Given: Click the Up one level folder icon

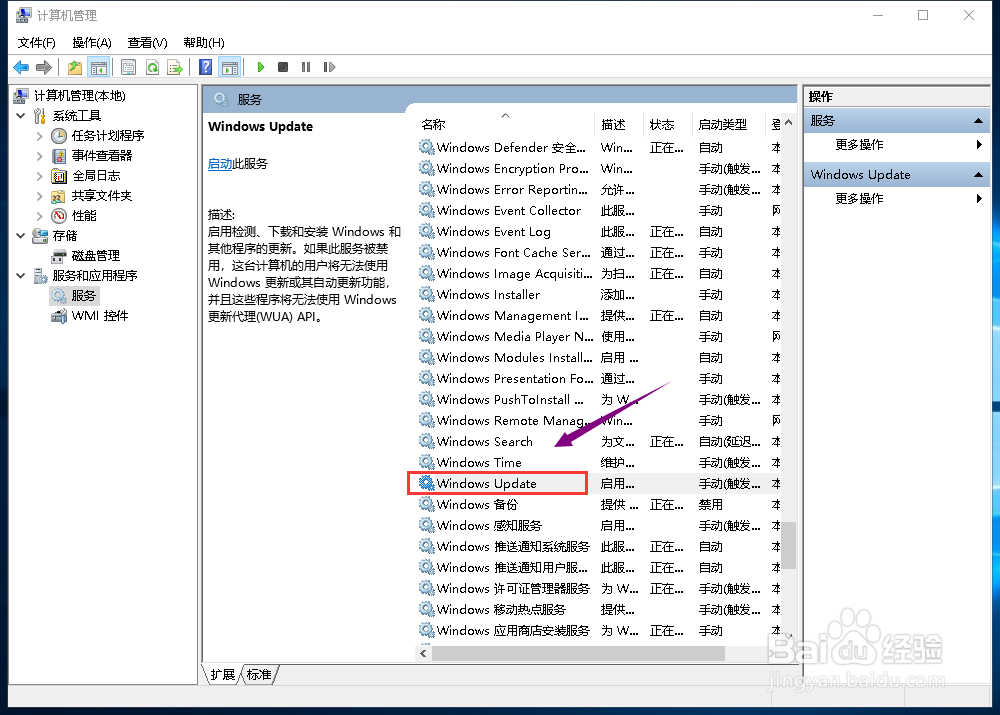Looking at the screenshot, I should tap(75, 67).
